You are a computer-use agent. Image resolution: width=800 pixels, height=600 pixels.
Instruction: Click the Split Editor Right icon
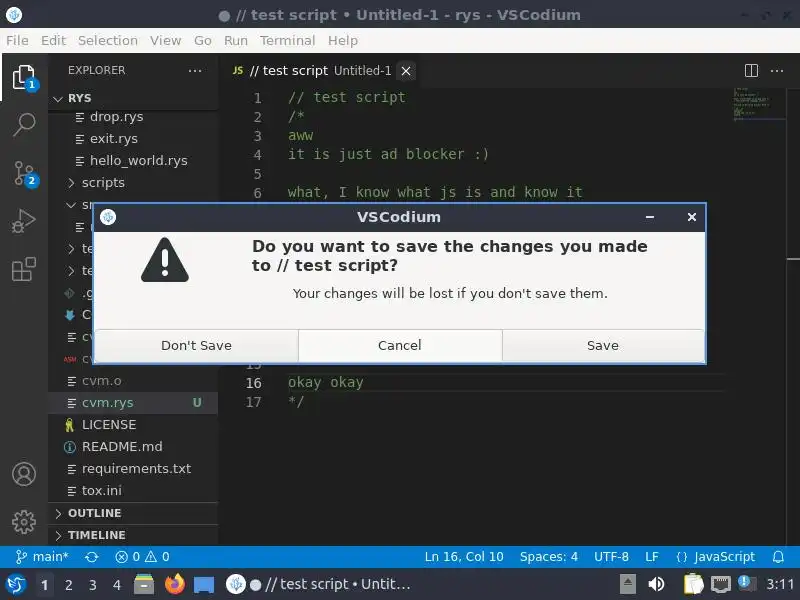click(751, 70)
